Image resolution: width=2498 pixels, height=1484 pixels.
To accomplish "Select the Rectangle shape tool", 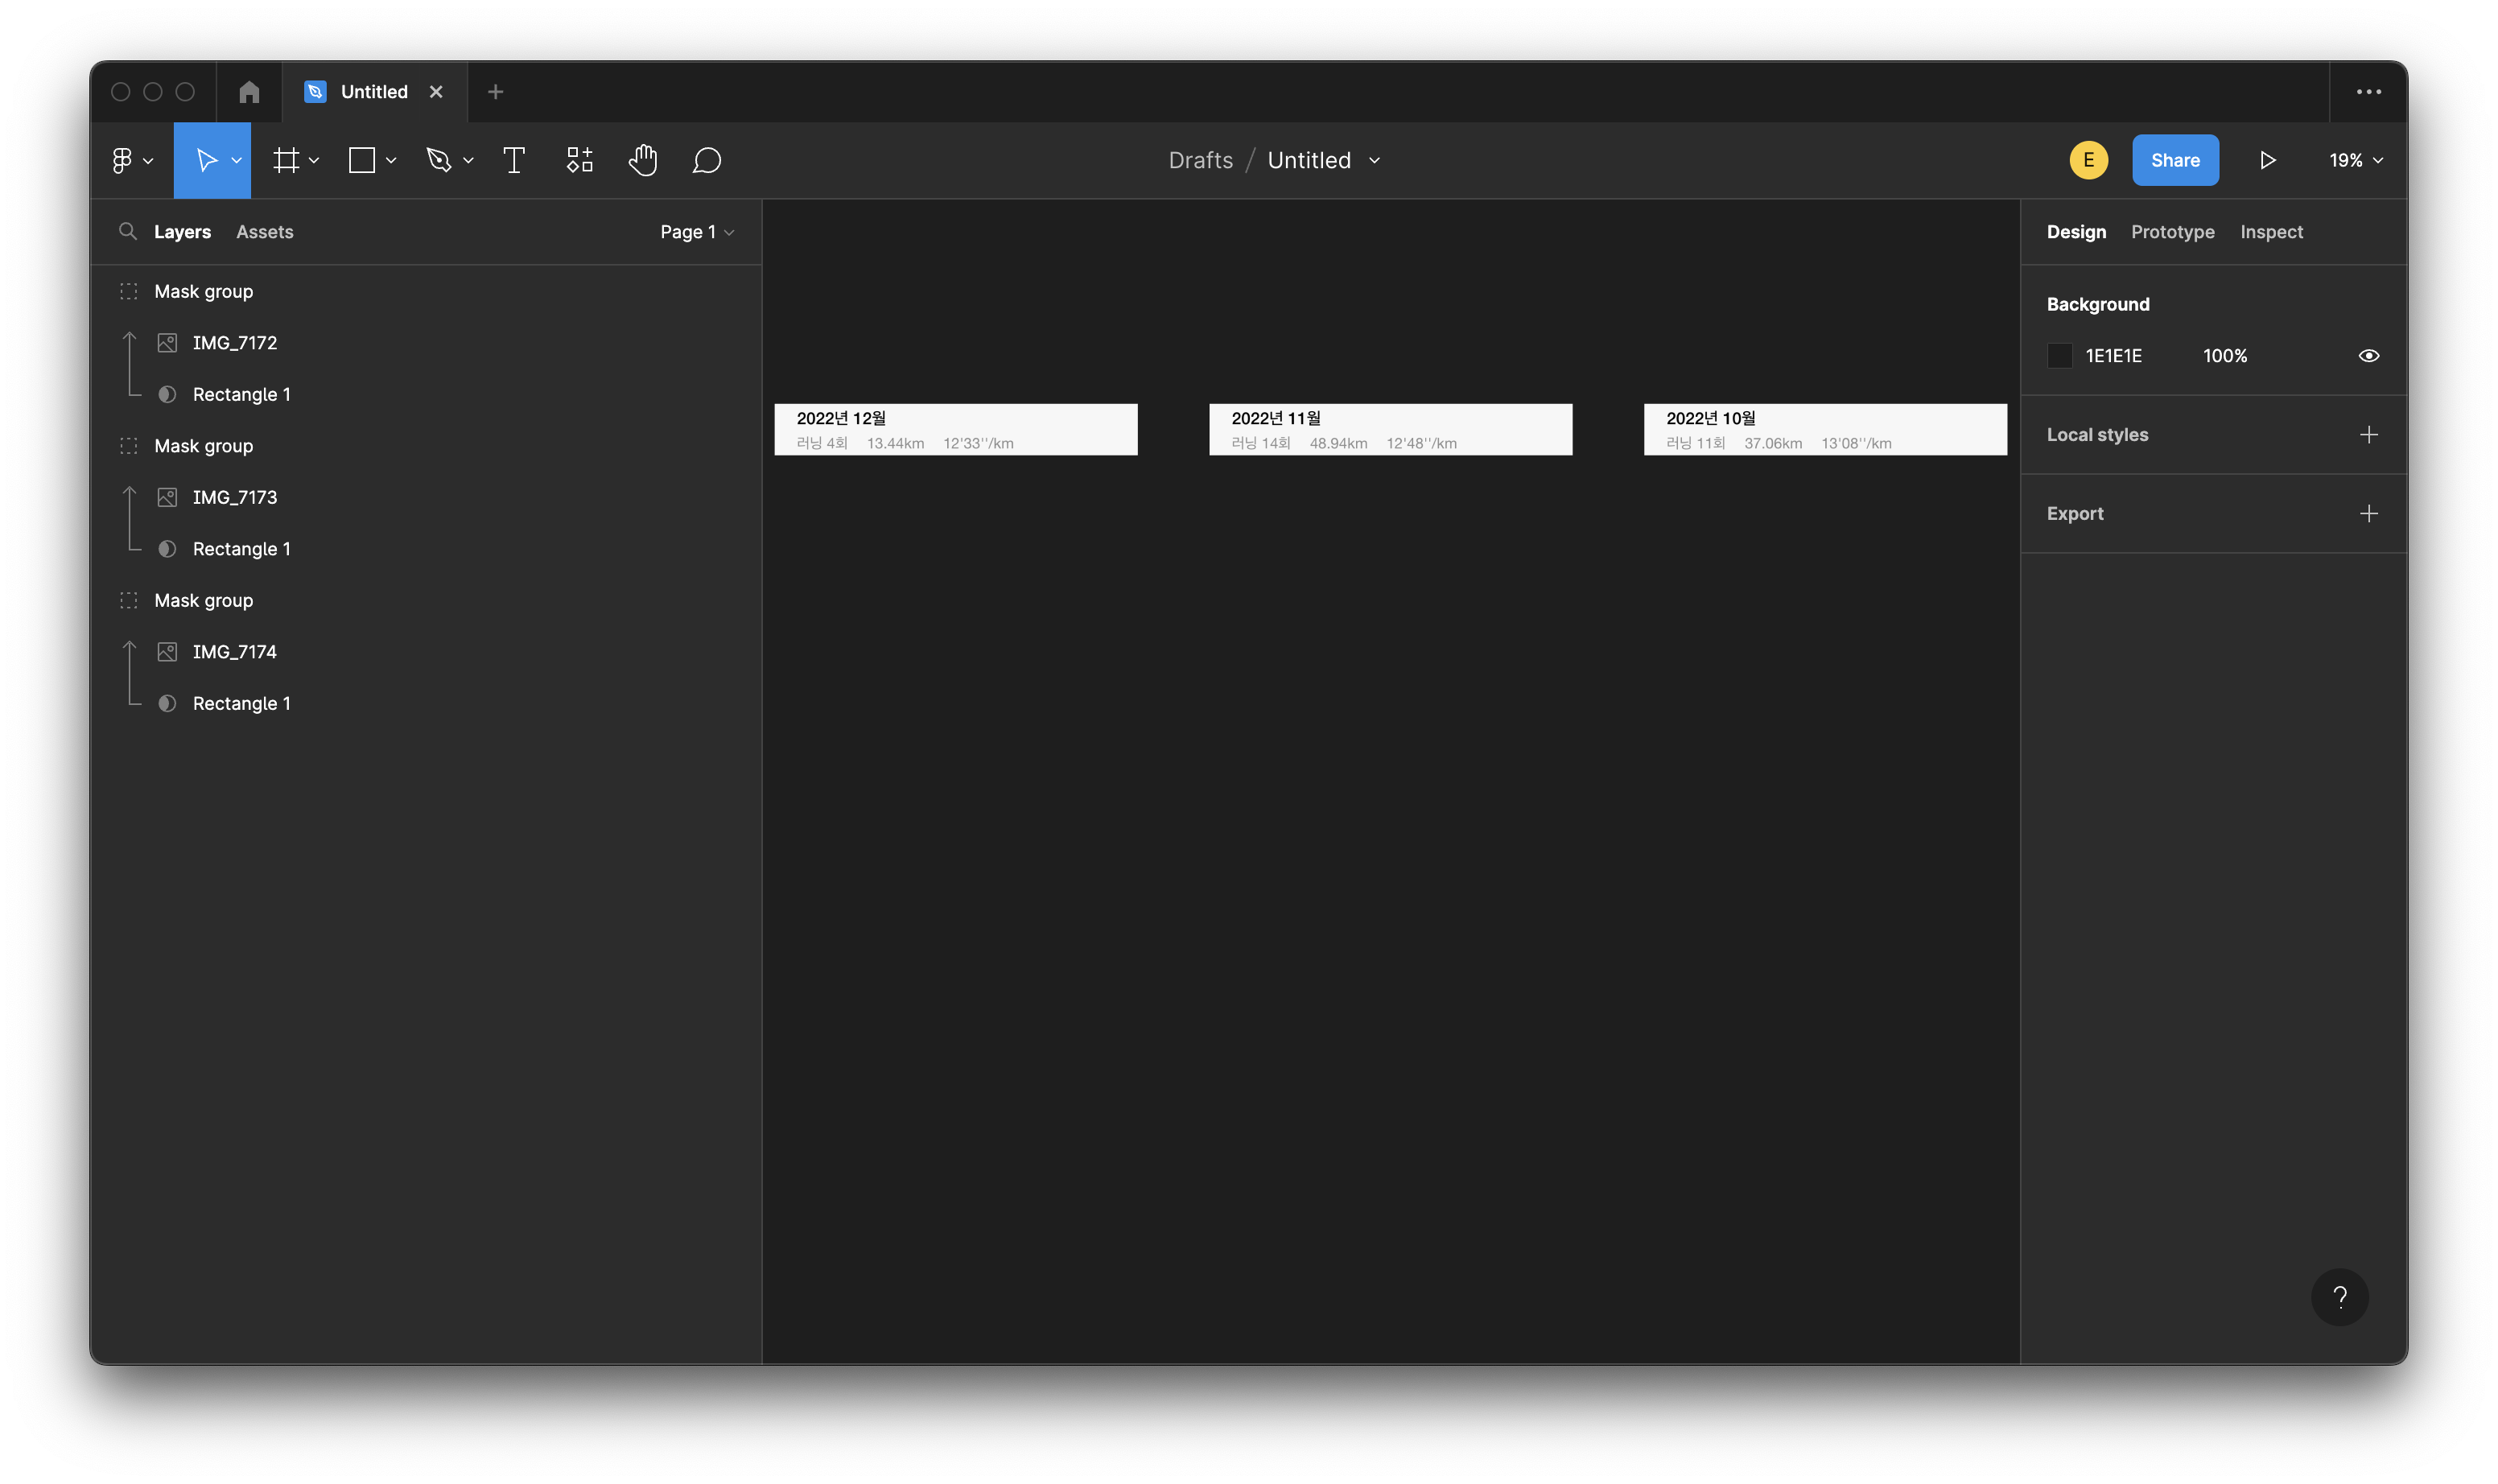I will tap(362, 160).
